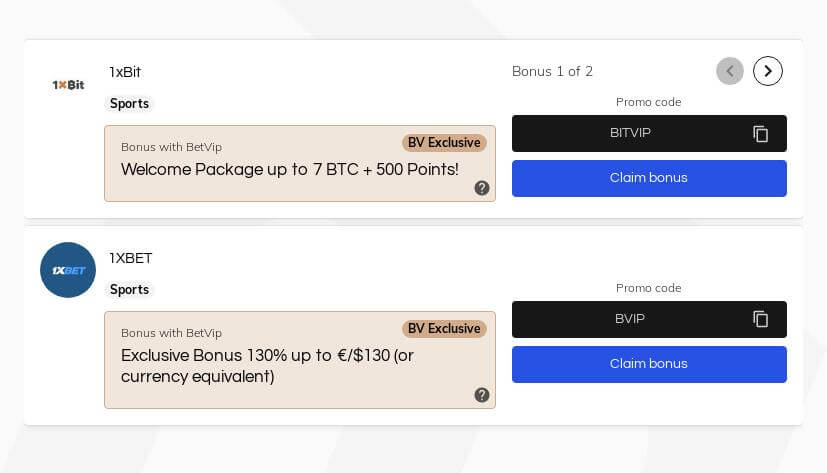
Task: Click the Sports tag under 1XBET
Action: pyautogui.click(x=129, y=289)
